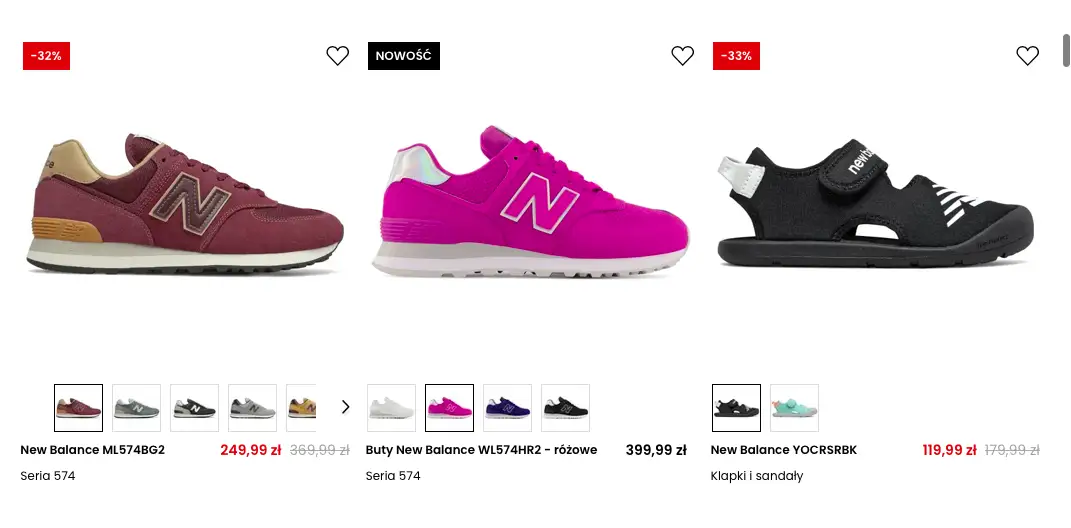Image resolution: width=1071 pixels, height=528 pixels.
Task: Click the large pink sneaker product image
Action: tap(530, 204)
